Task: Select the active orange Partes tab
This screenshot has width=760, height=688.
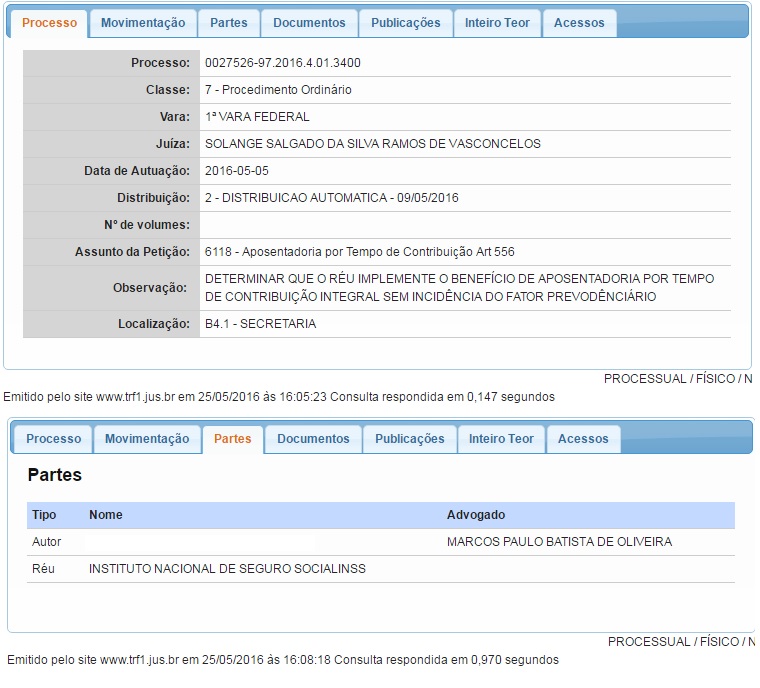Action: (233, 439)
